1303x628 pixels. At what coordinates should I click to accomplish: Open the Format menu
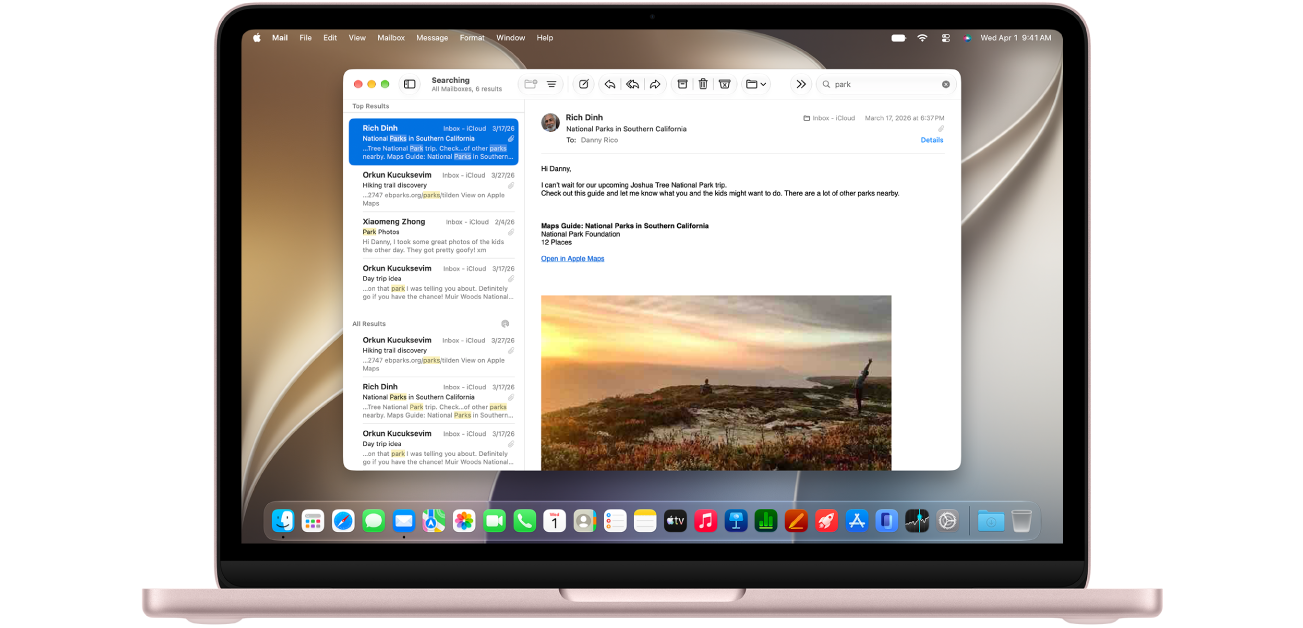click(x=472, y=38)
